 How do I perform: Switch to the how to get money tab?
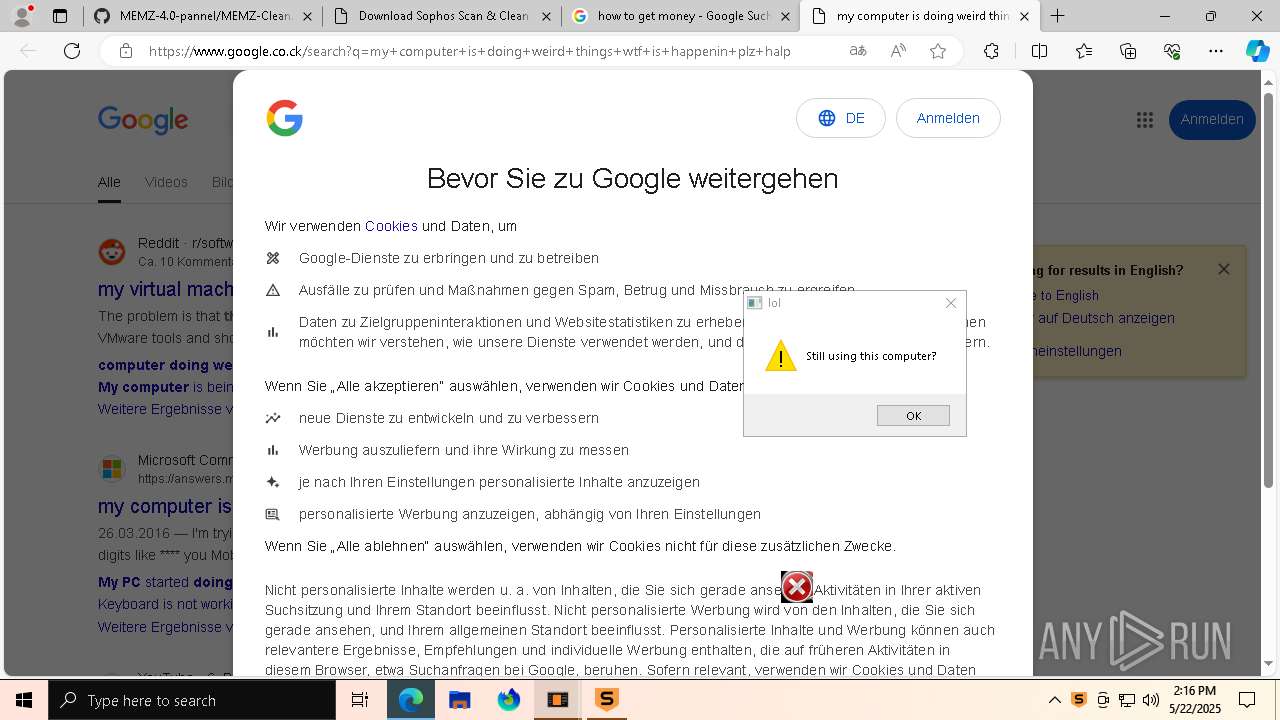pos(683,16)
